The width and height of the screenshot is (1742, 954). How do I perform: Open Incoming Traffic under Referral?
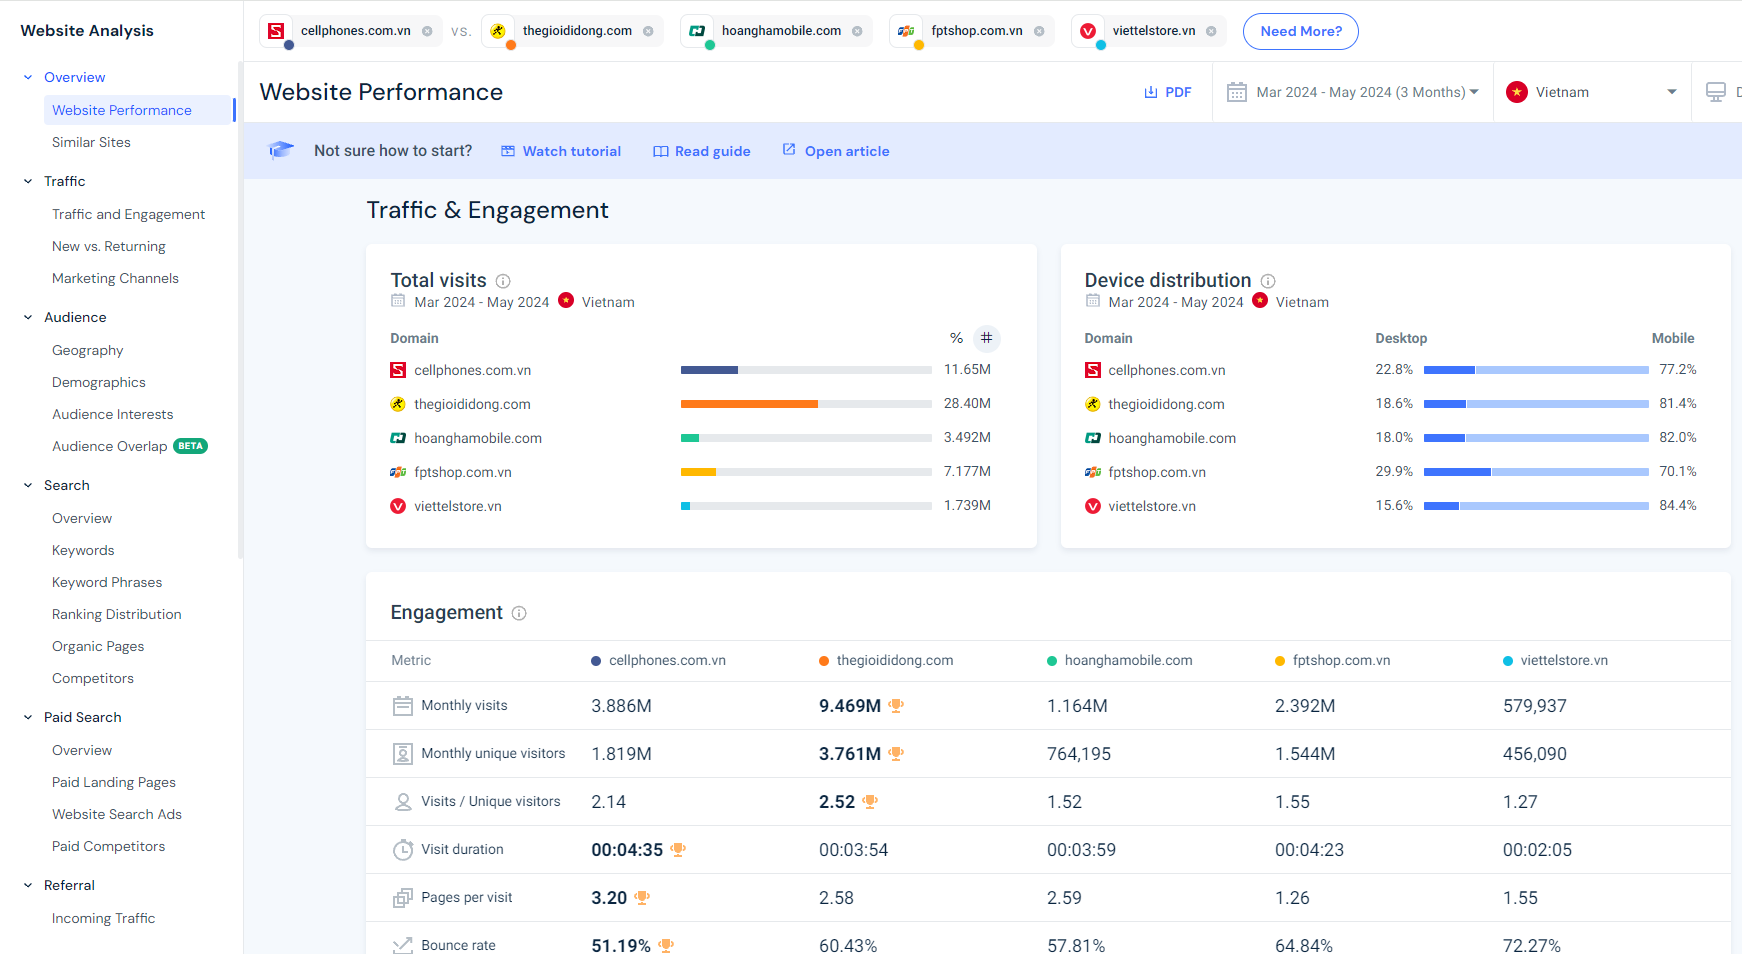coord(103,918)
